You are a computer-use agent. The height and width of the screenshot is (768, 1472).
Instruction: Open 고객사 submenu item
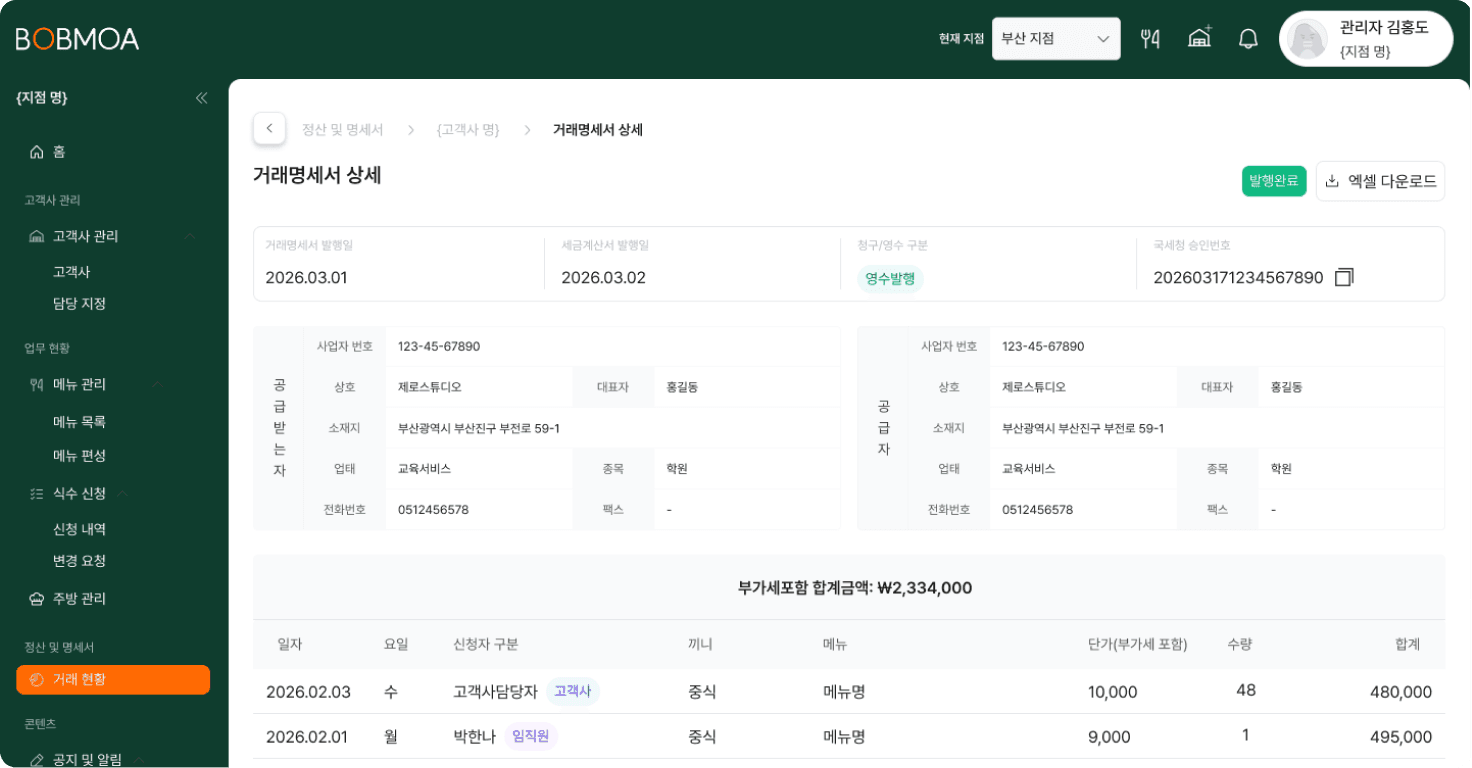click(72, 272)
